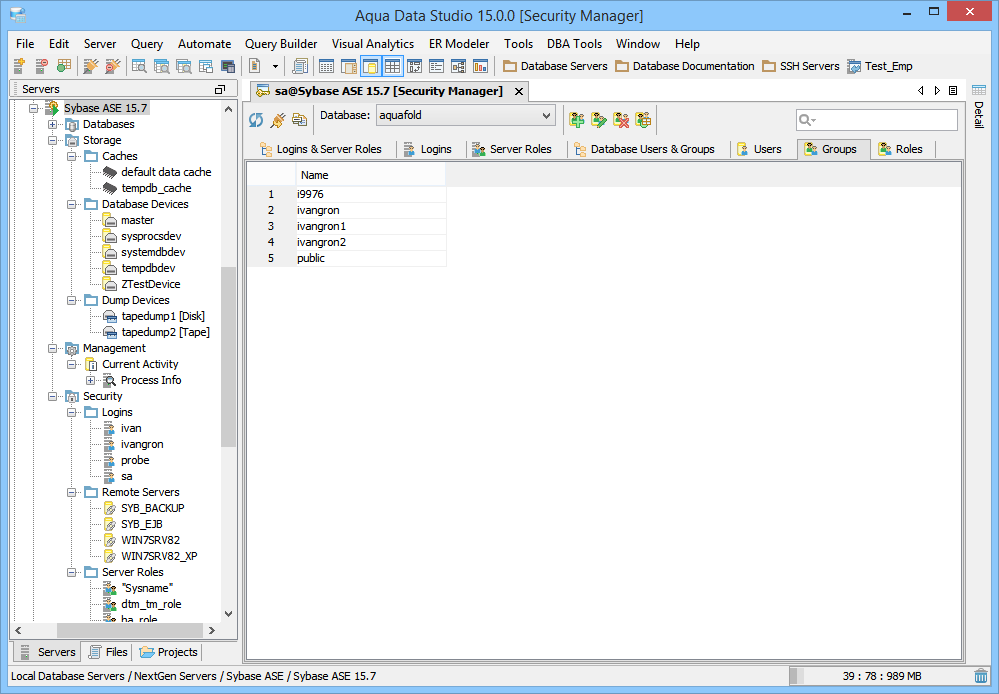Viewport: 999px width, 694px height.
Task: Switch to the Files bottom tab
Action: click(x=108, y=652)
